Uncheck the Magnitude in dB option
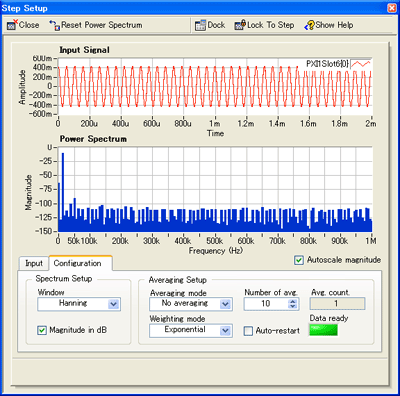The image size is (400, 396). (42, 330)
